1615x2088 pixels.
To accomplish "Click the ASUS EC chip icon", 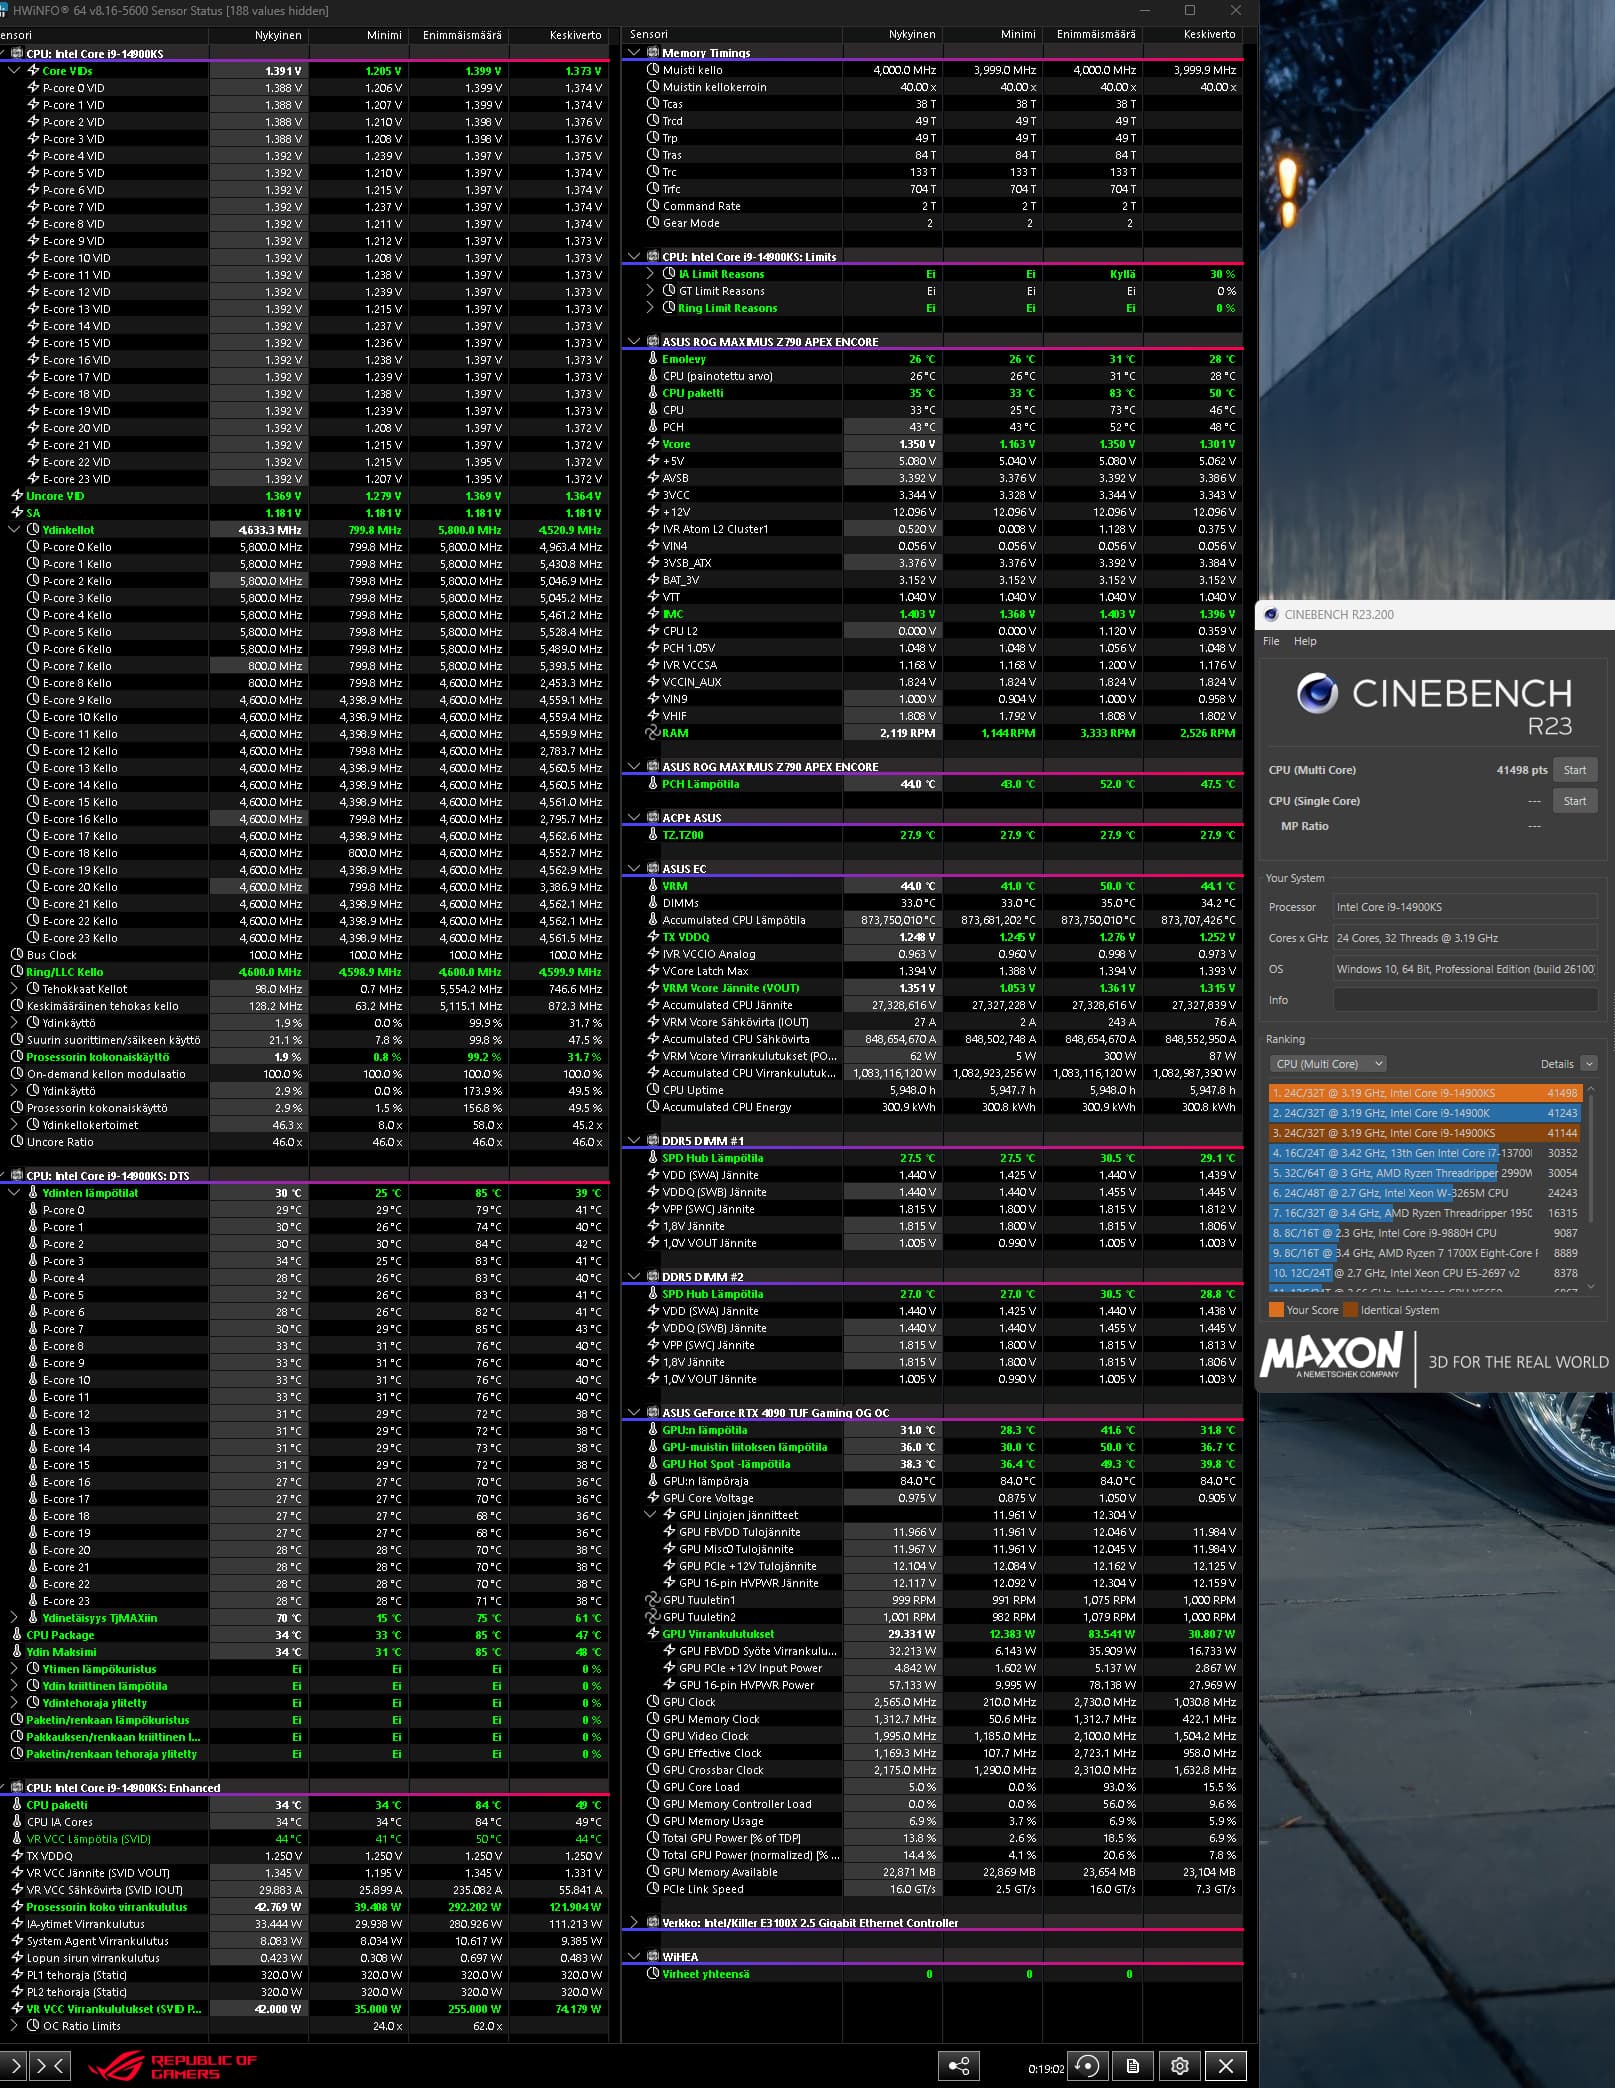I will pos(653,869).
